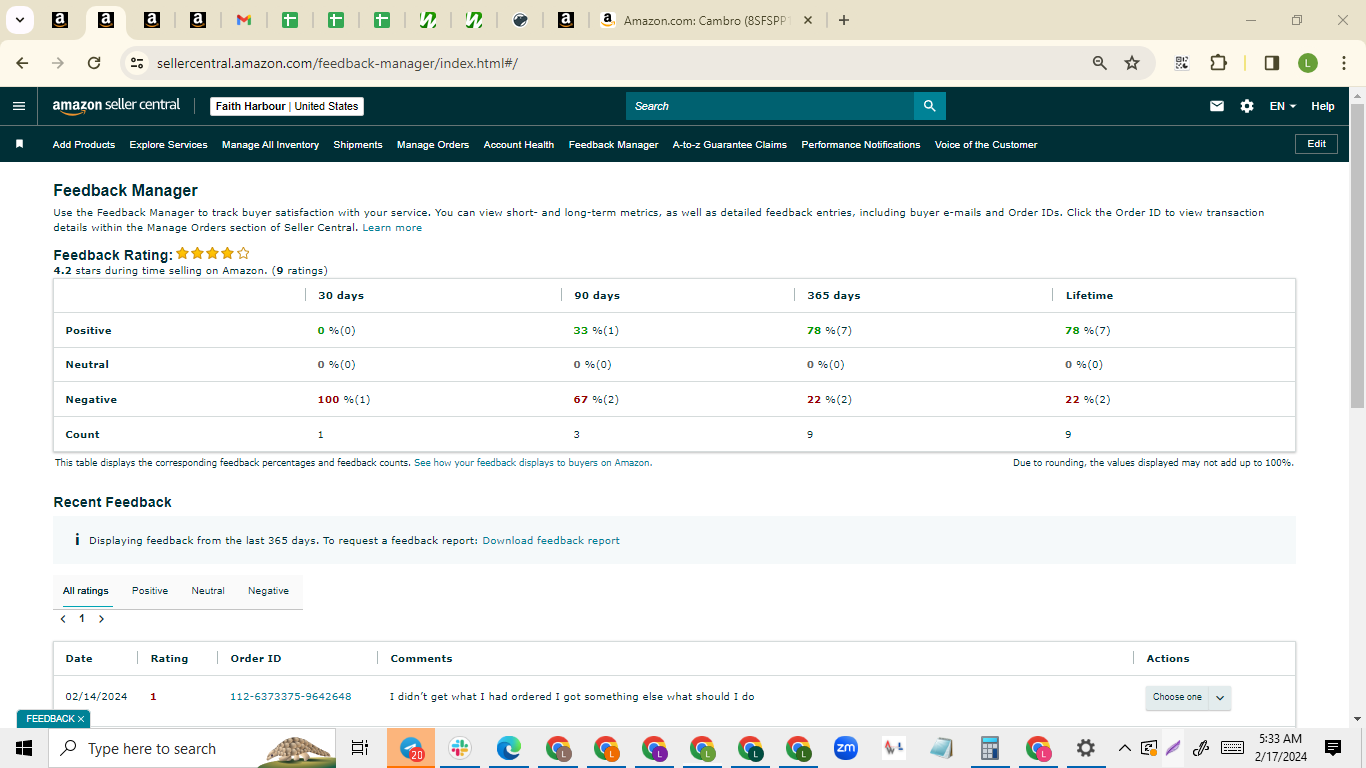Expand the Choose one actions dropdown
Image resolution: width=1366 pixels, height=768 pixels.
coord(1188,697)
